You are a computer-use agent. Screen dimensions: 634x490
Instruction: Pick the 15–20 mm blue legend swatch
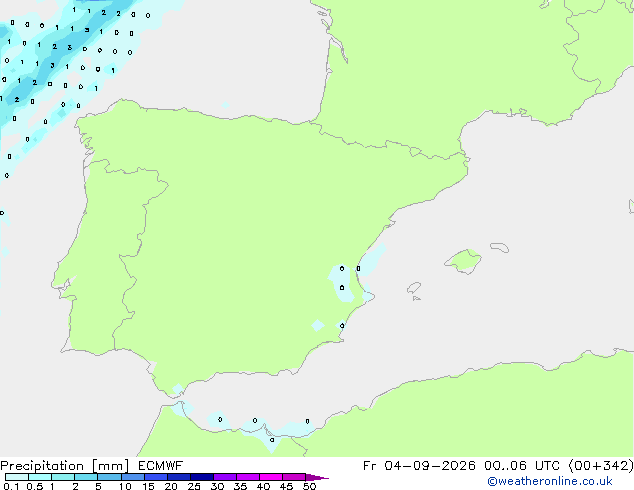[x=156, y=477]
